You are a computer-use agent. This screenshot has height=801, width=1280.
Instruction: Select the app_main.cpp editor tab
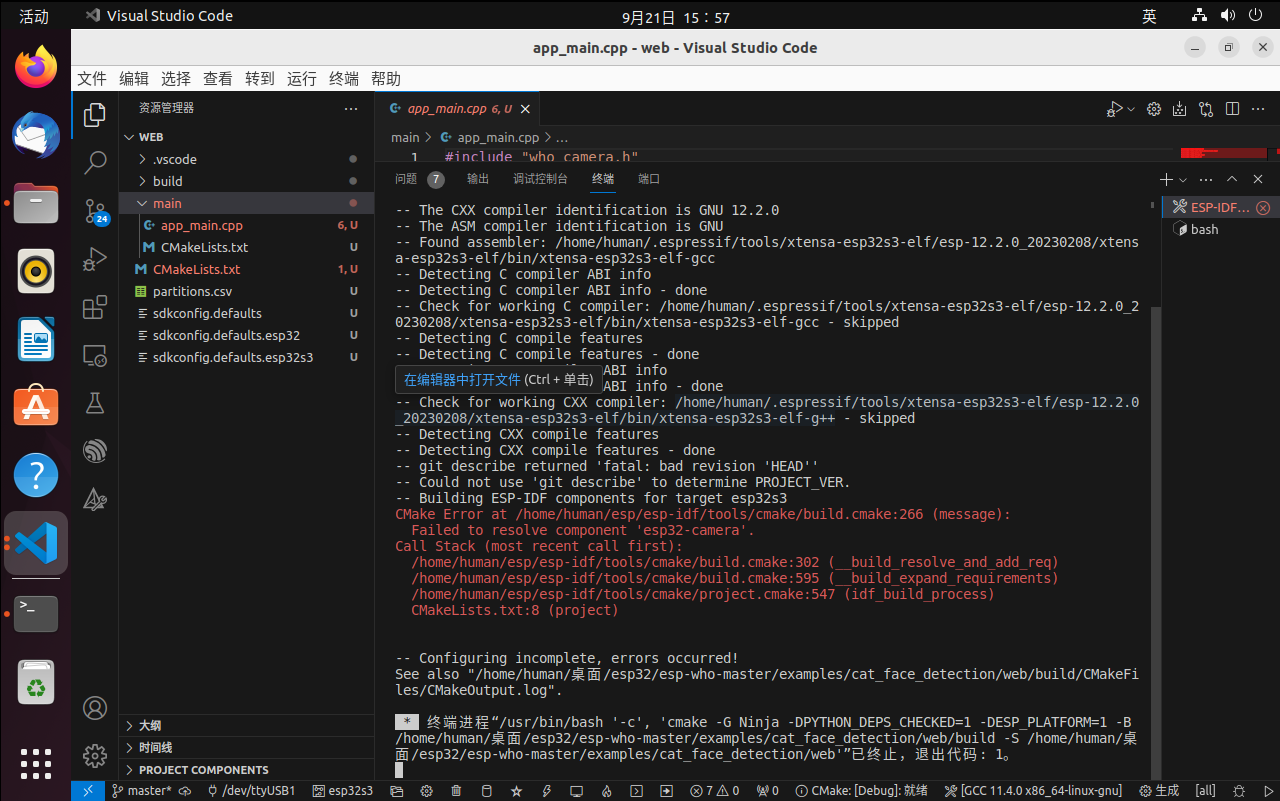click(x=458, y=109)
